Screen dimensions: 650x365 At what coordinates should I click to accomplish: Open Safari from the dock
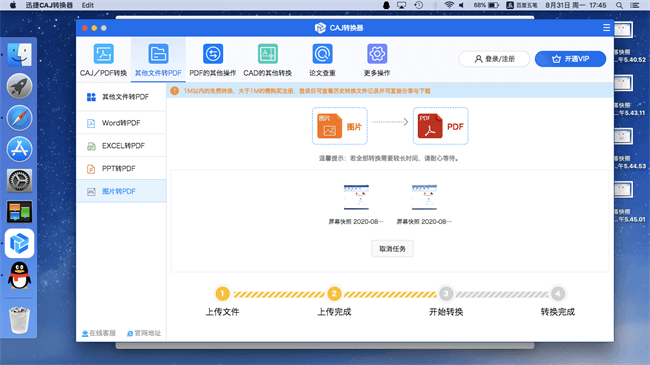(19, 117)
